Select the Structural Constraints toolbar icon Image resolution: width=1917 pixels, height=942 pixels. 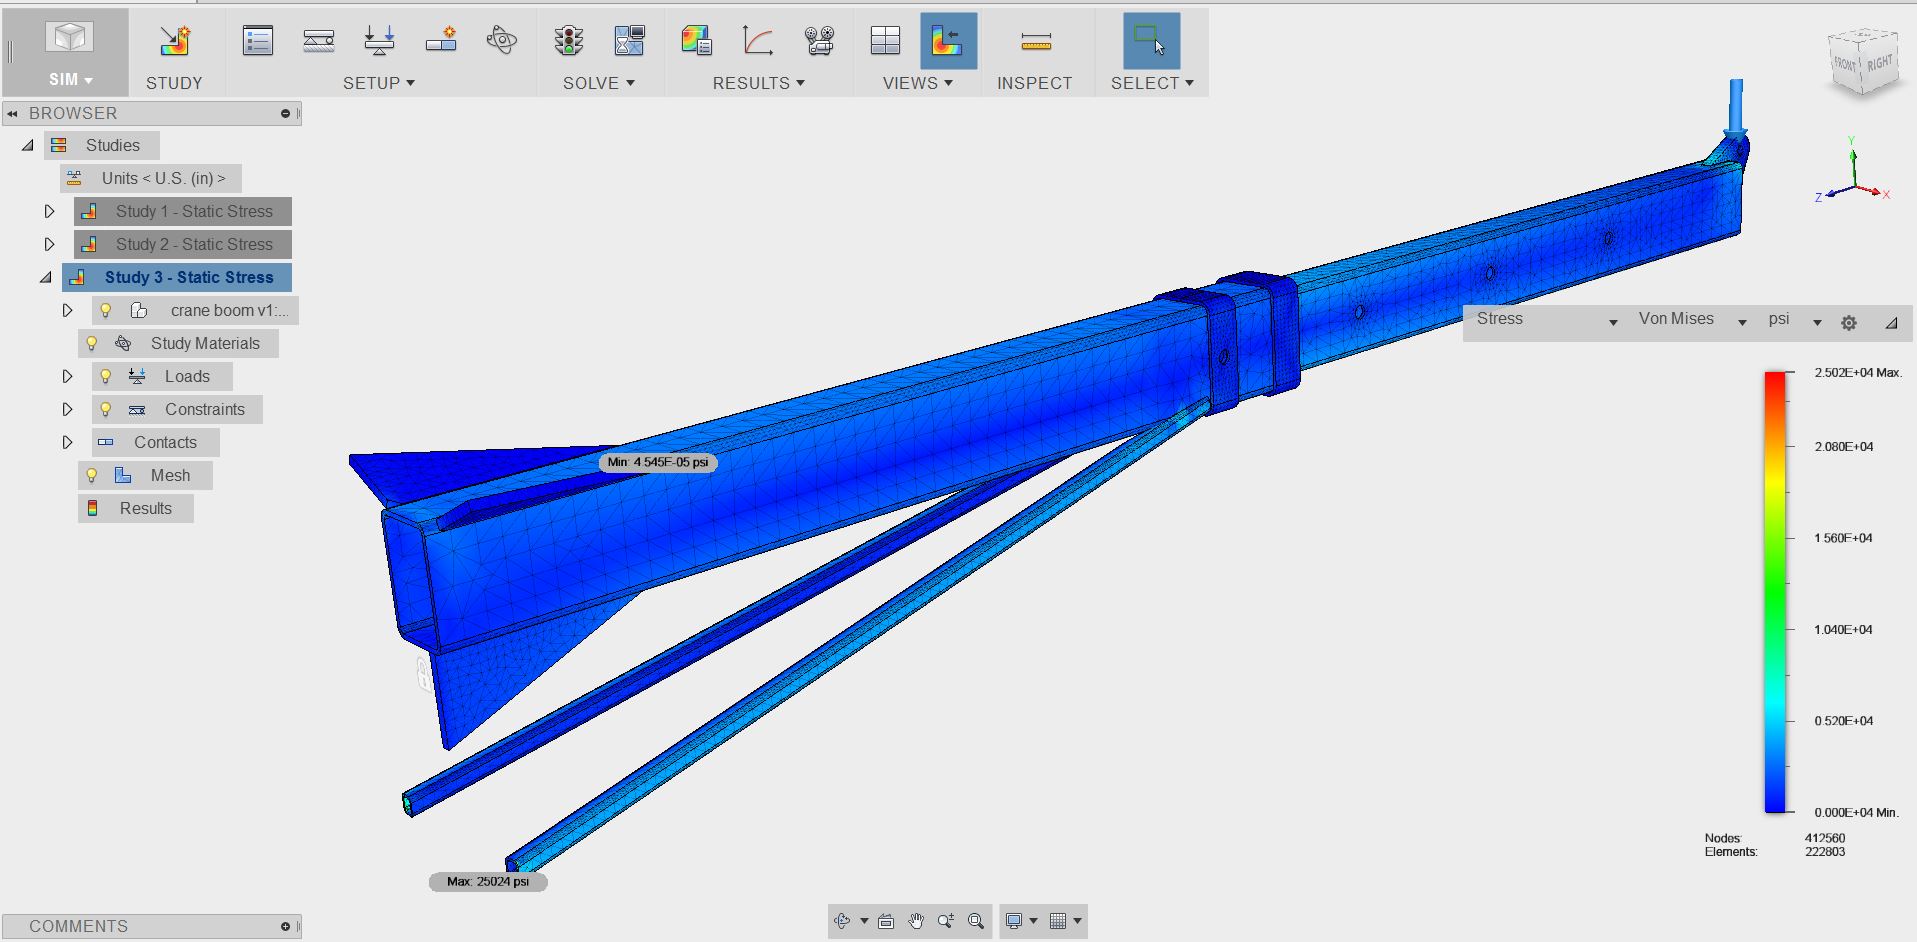pyautogui.click(x=319, y=41)
